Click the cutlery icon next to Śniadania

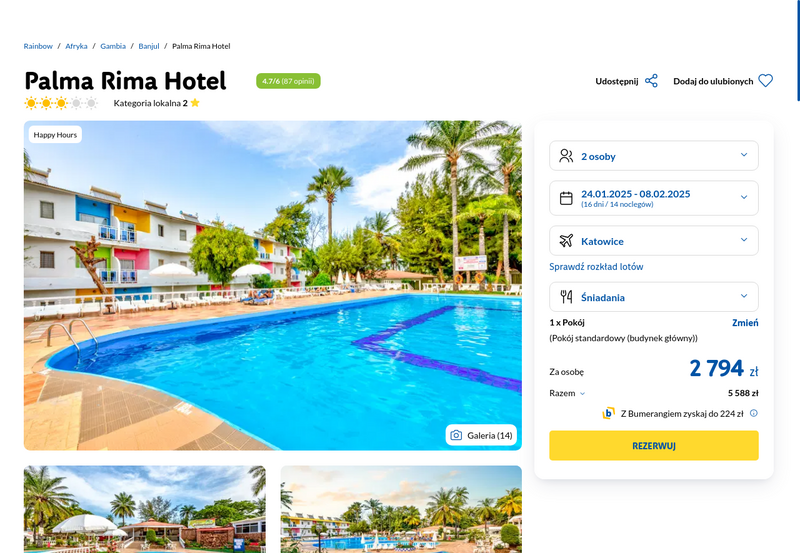click(566, 296)
